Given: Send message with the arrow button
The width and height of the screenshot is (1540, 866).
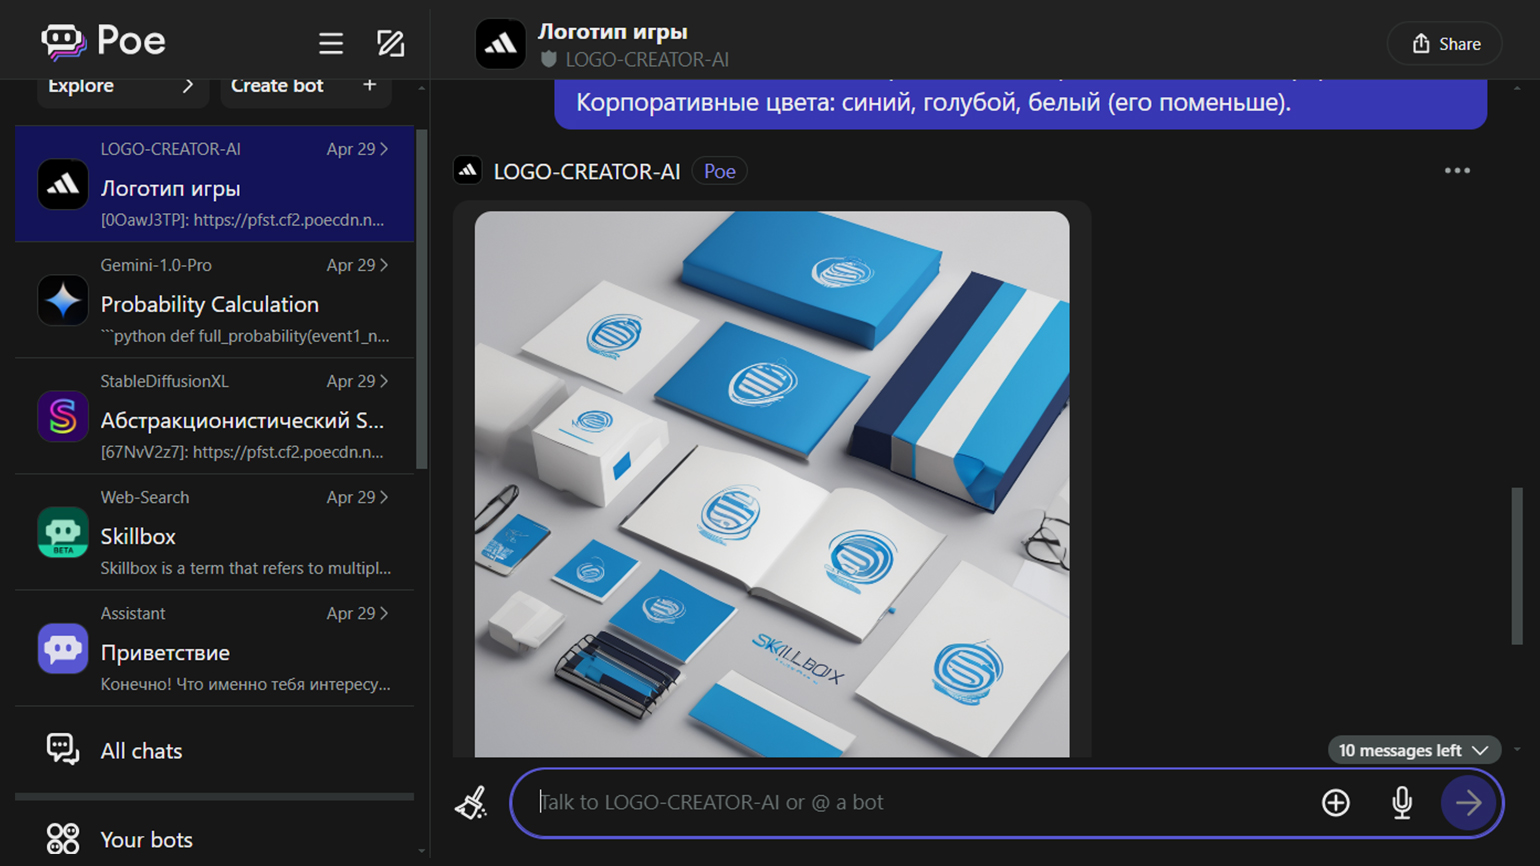Looking at the screenshot, I should [1468, 802].
